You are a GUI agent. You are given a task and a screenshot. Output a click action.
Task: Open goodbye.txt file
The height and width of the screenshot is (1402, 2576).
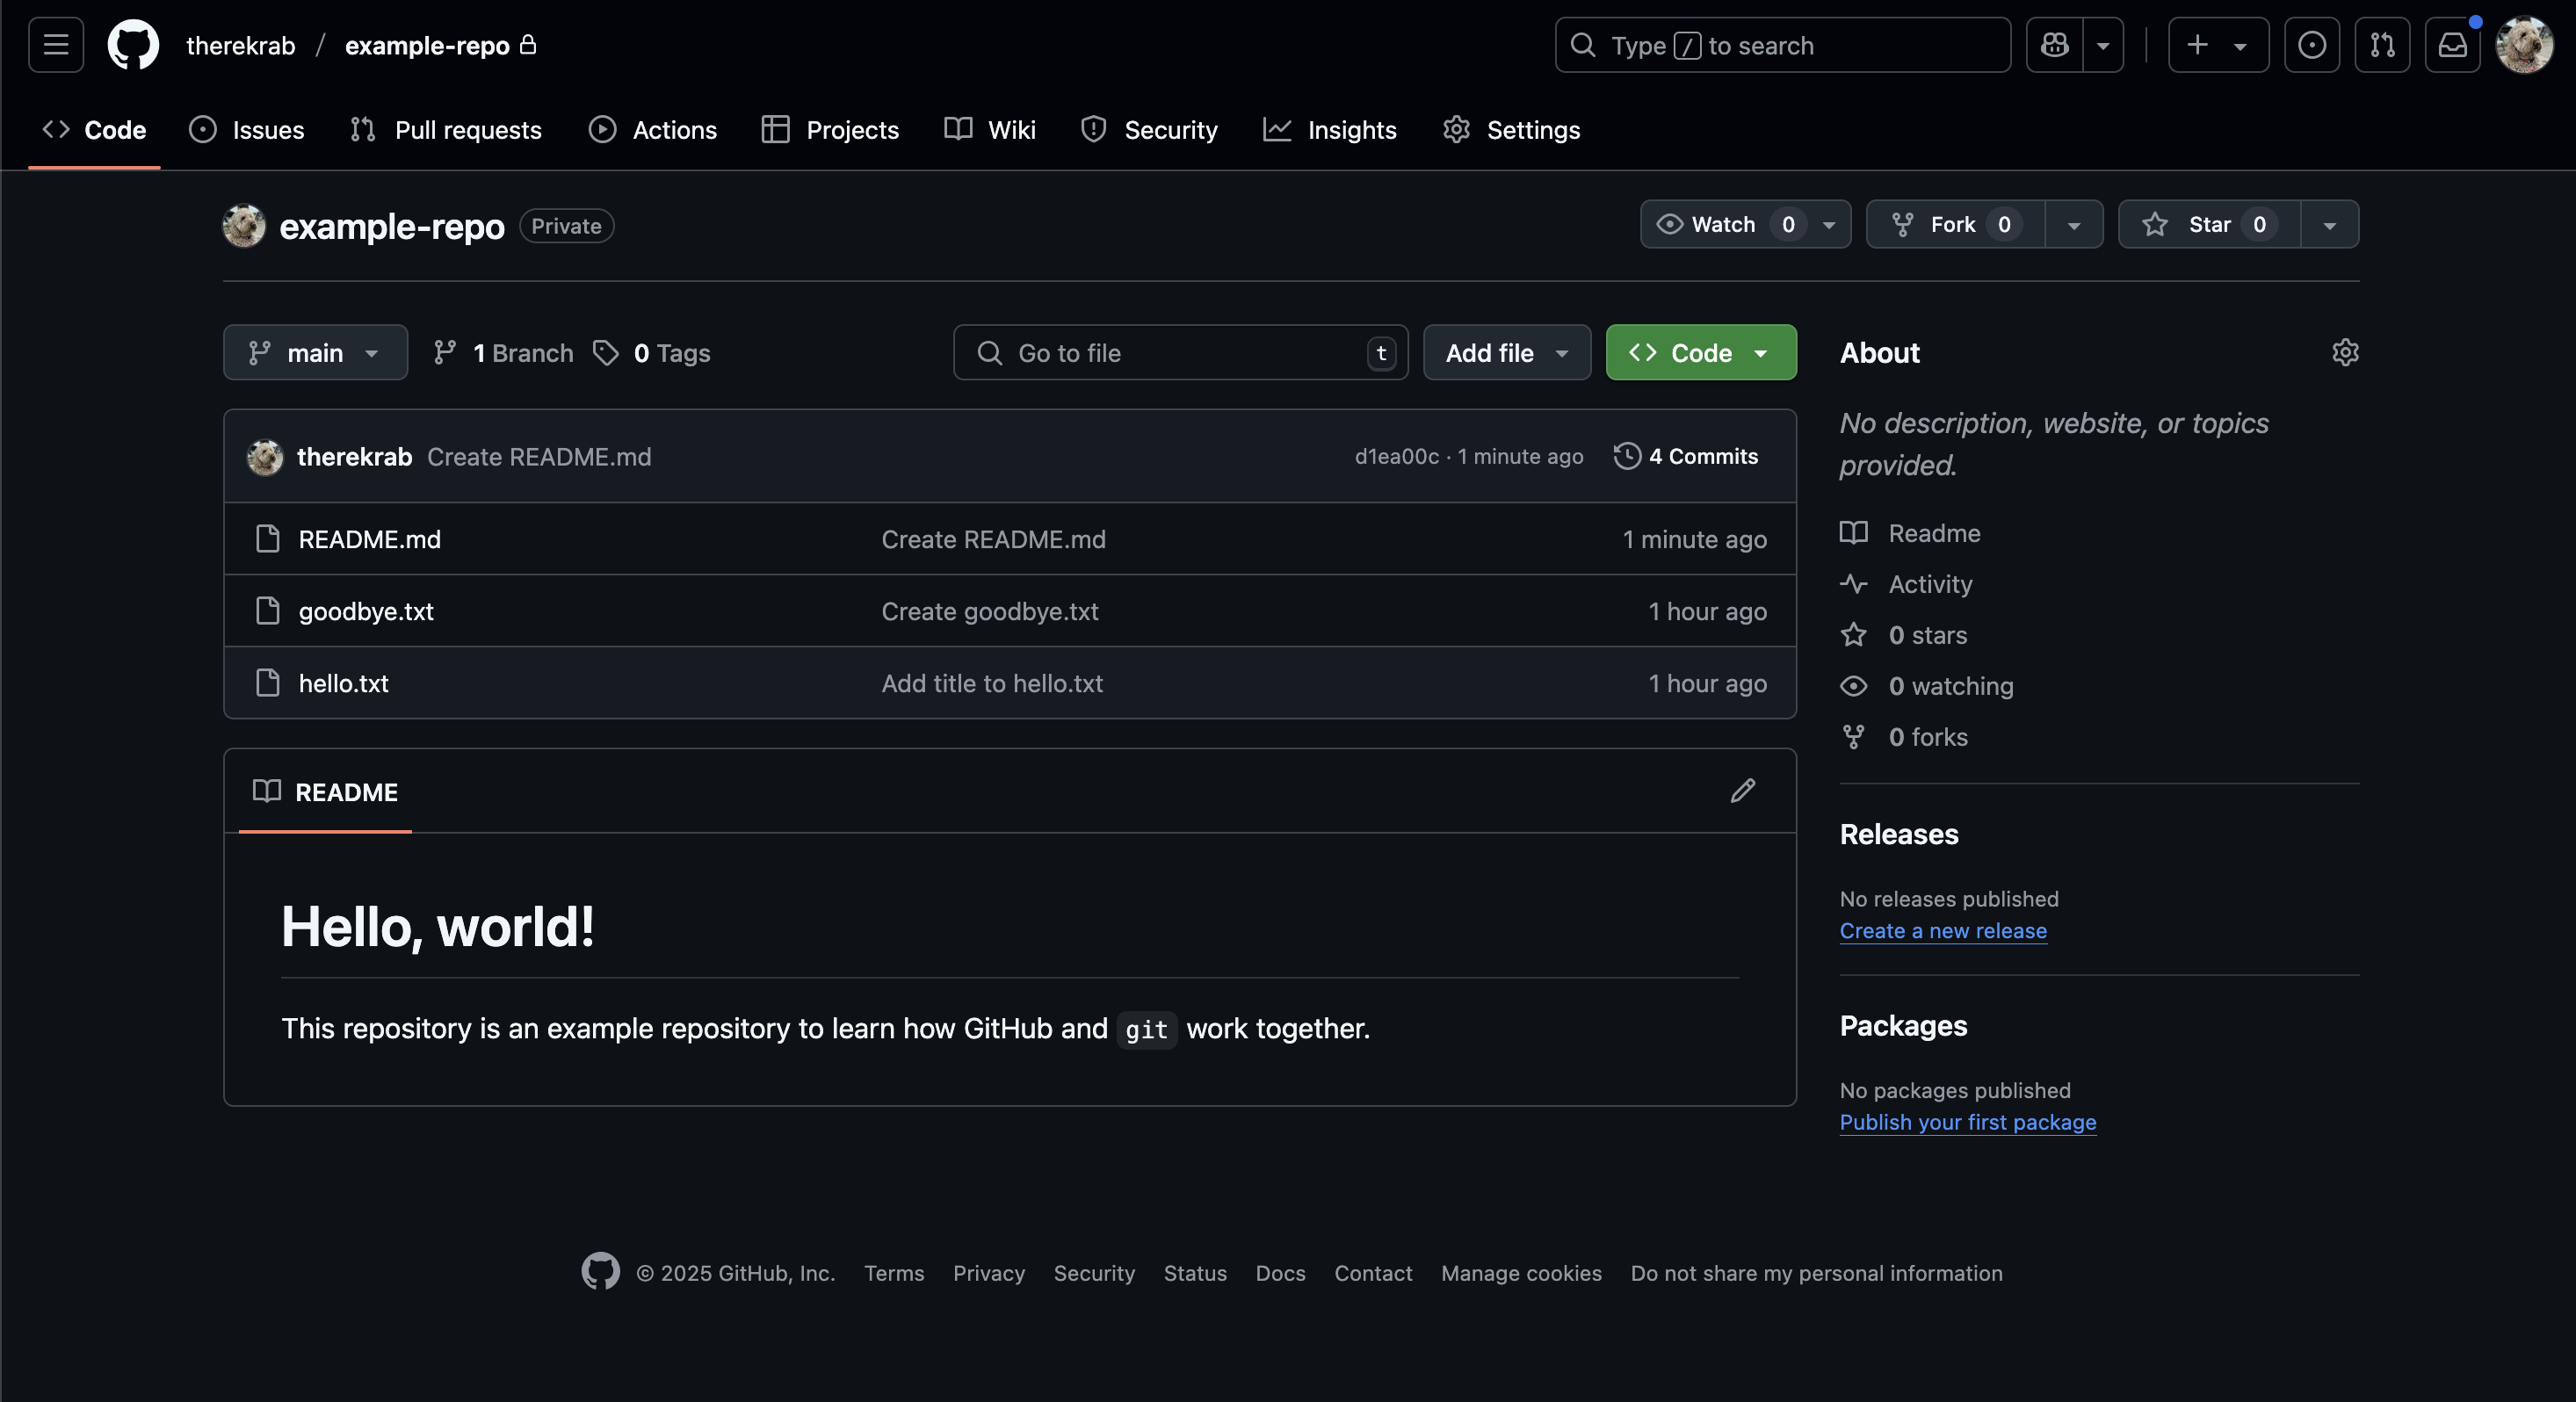[366, 611]
